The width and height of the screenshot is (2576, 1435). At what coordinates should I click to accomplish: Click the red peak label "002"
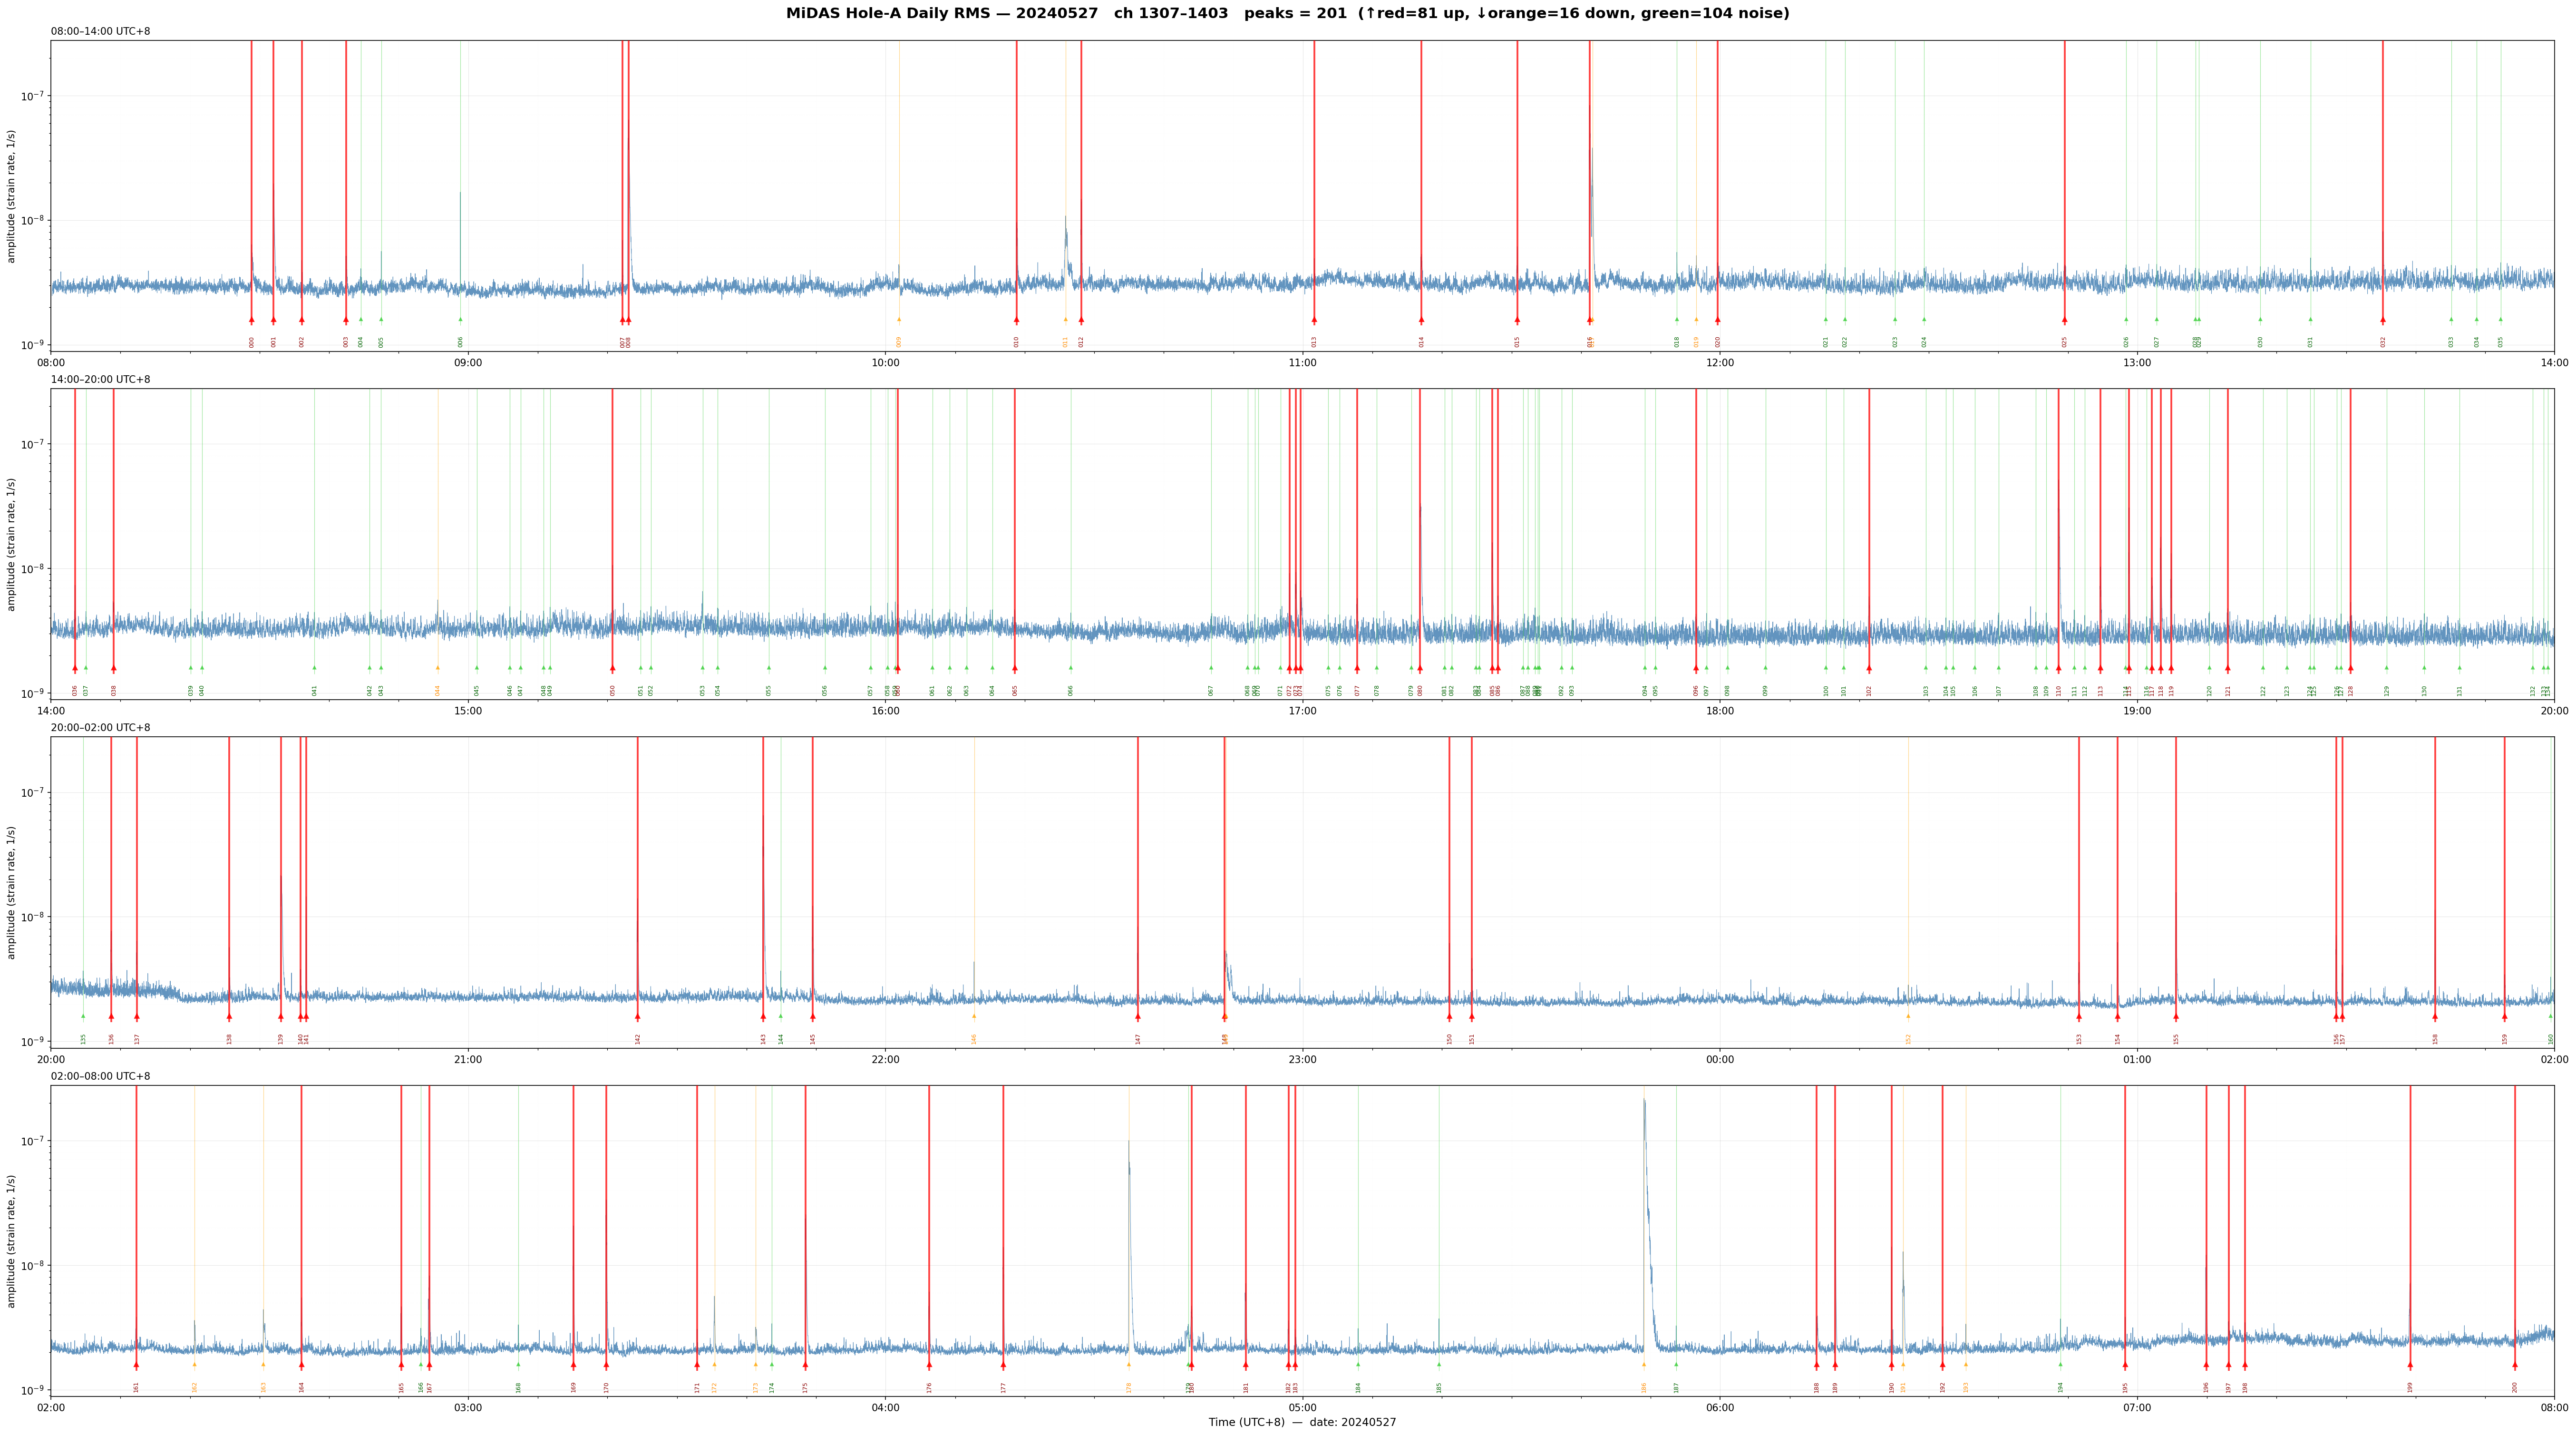point(302,342)
